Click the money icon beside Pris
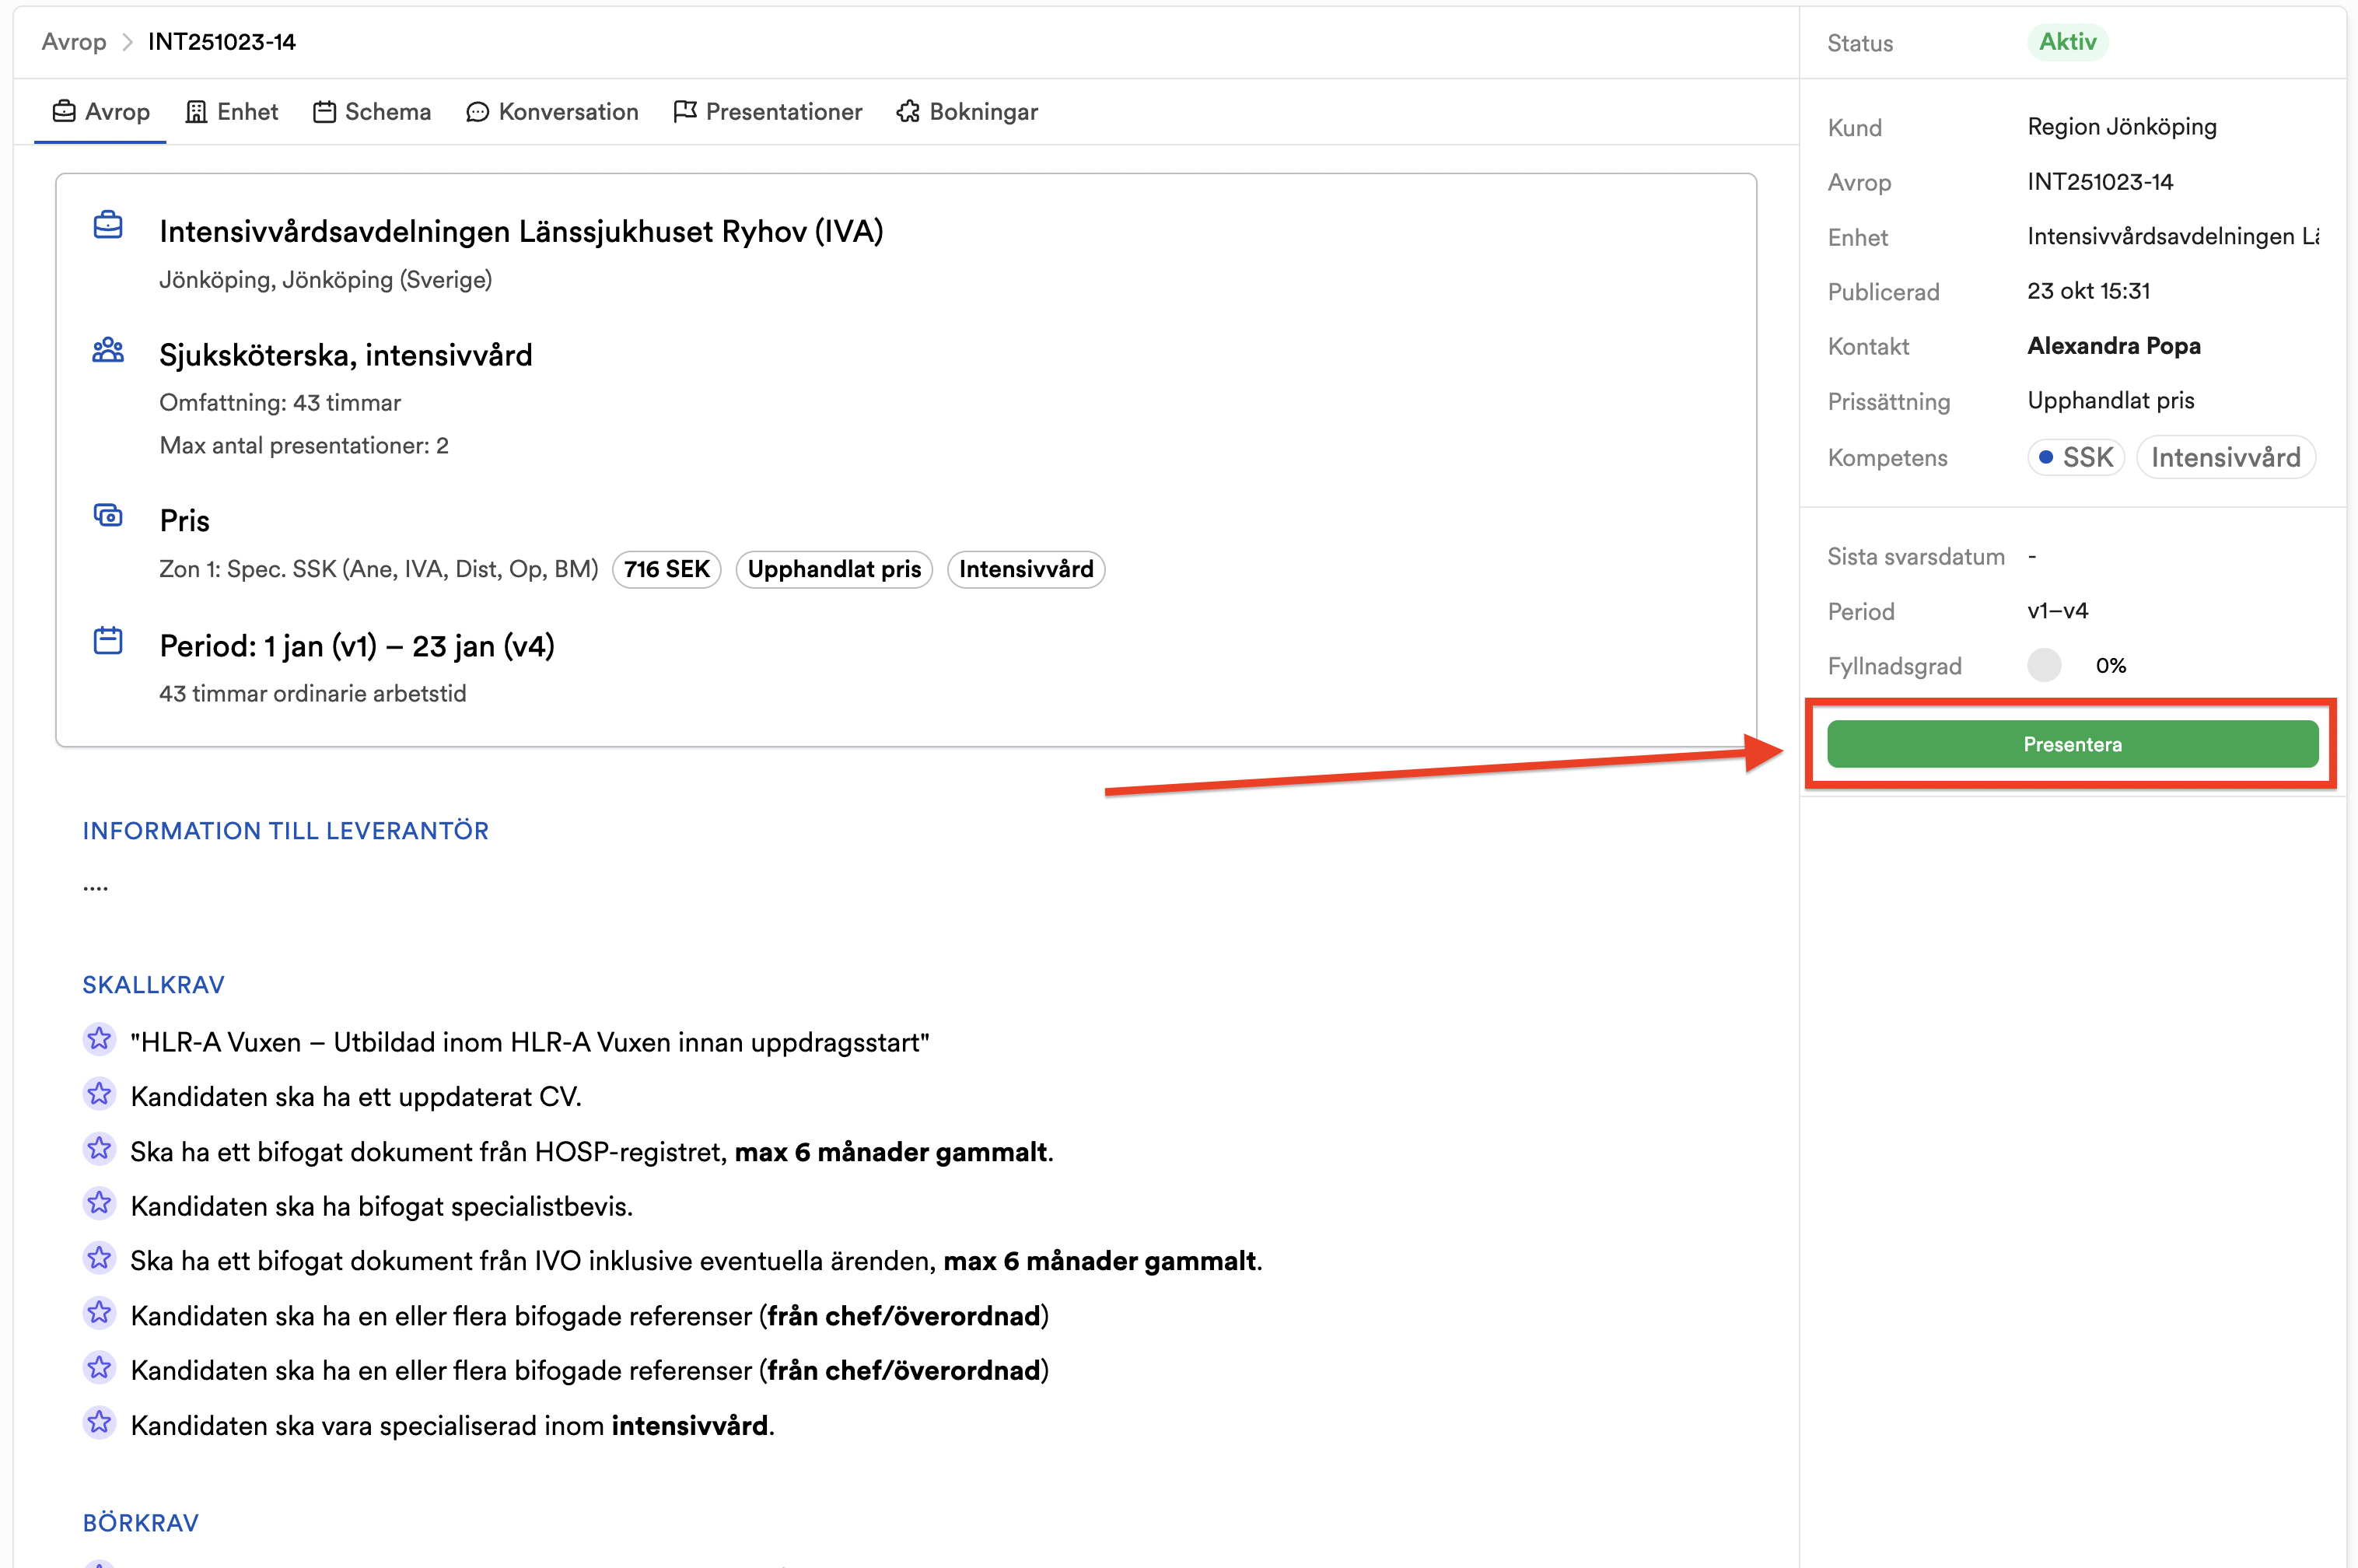Image resolution: width=2358 pixels, height=1568 pixels. click(x=108, y=515)
